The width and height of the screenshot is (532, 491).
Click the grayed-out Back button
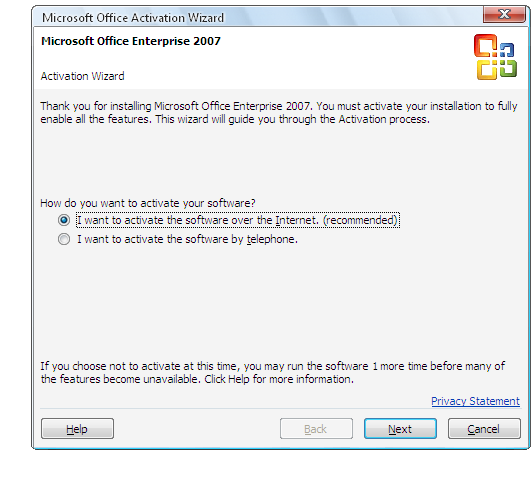point(316,429)
